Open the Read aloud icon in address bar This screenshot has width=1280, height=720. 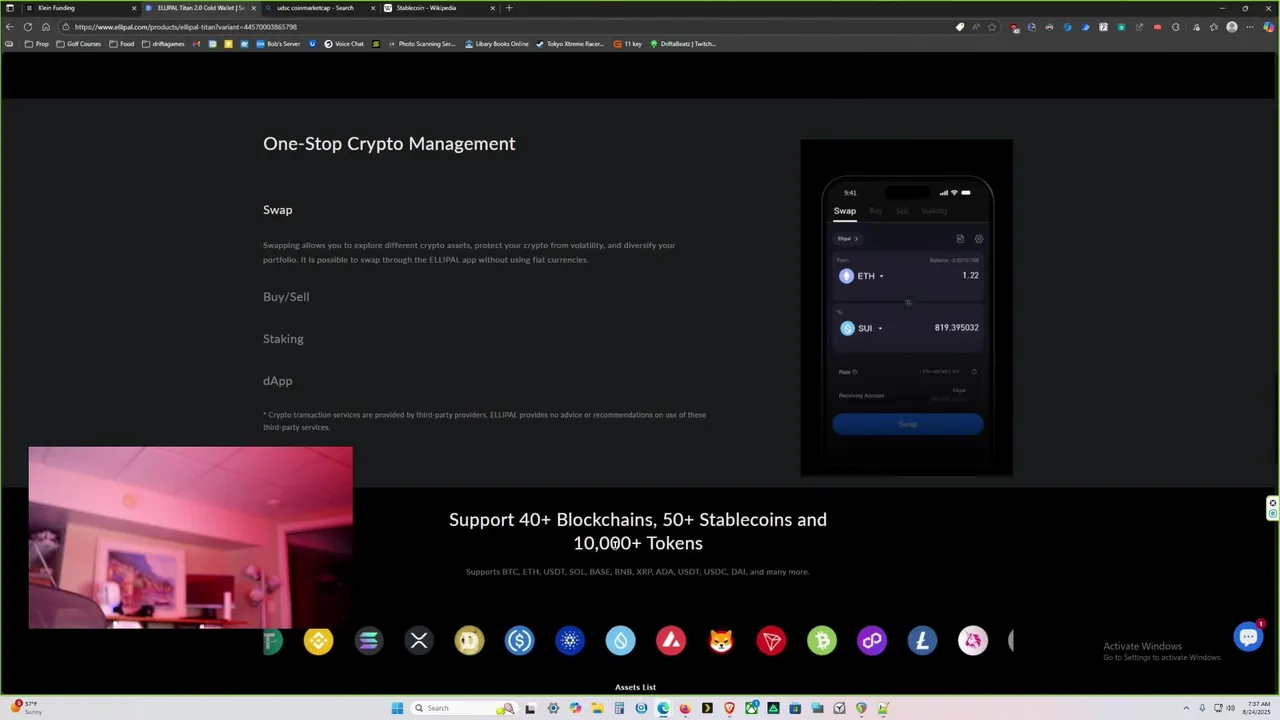coord(976,27)
